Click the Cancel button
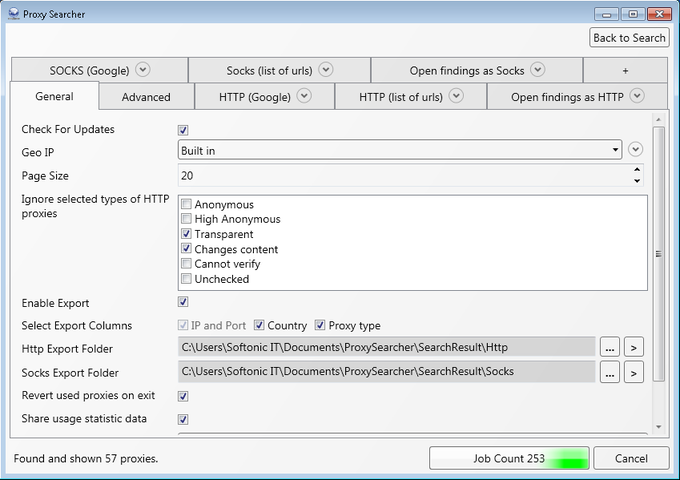Screen dimensions: 680x480 631,458
